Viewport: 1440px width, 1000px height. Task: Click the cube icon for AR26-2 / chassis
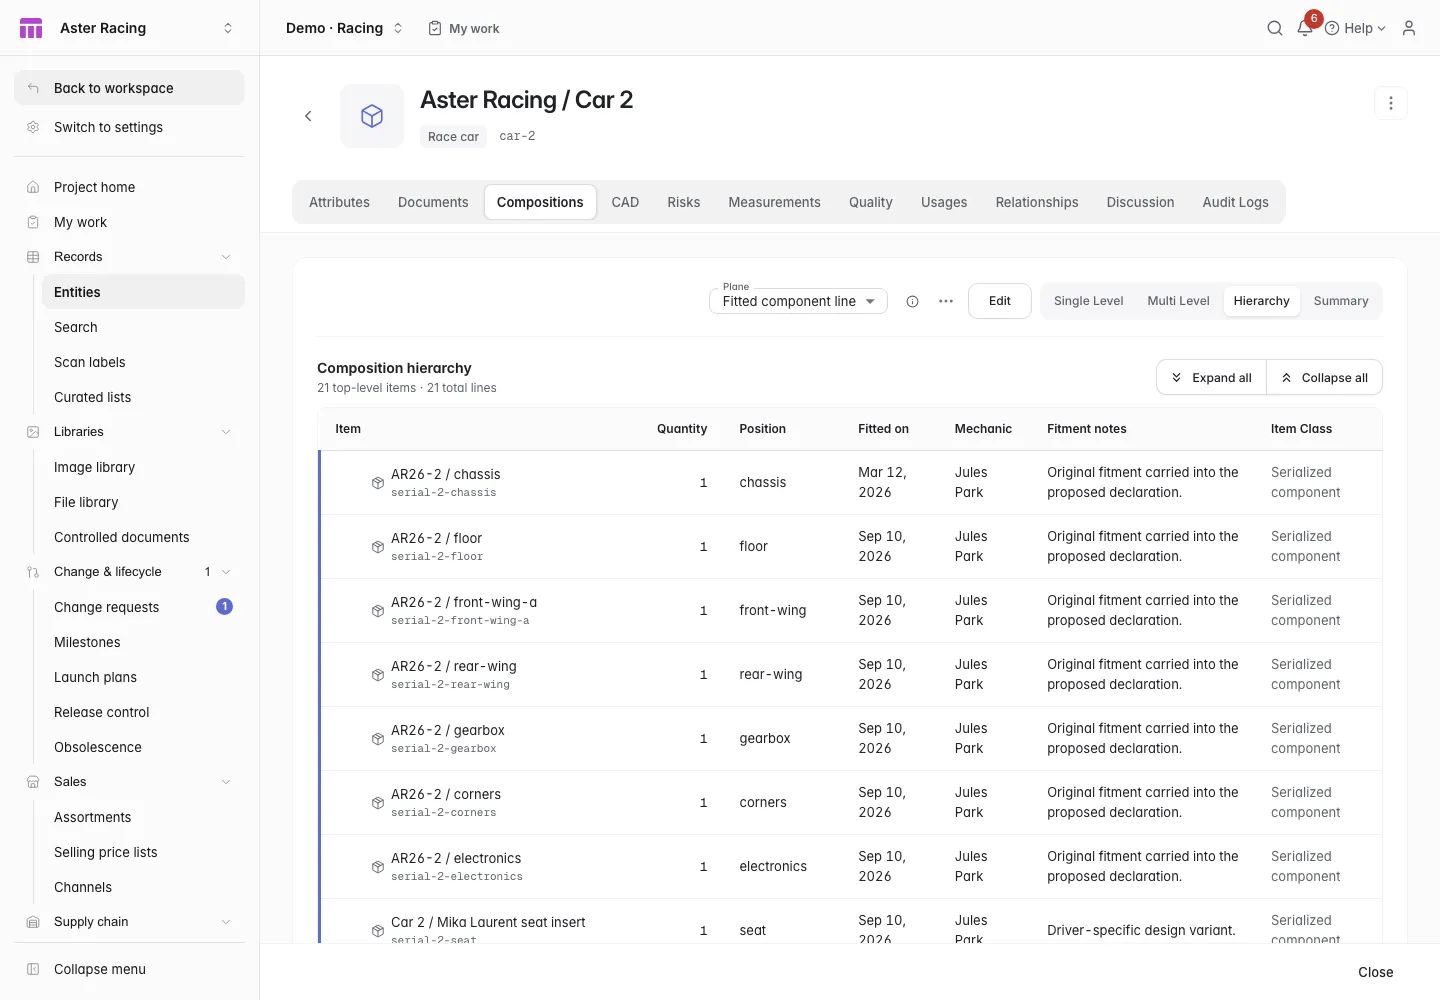(378, 483)
